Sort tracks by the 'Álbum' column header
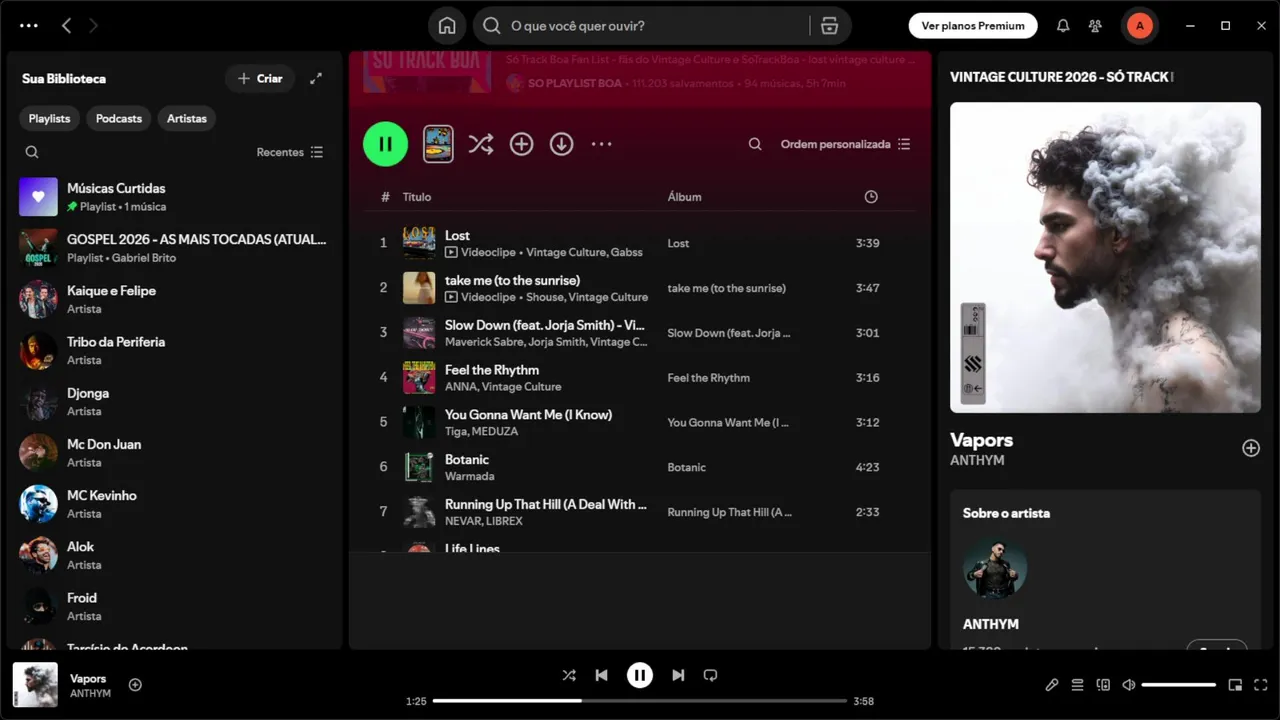The width and height of the screenshot is (1280, 720). click(684, 197)
